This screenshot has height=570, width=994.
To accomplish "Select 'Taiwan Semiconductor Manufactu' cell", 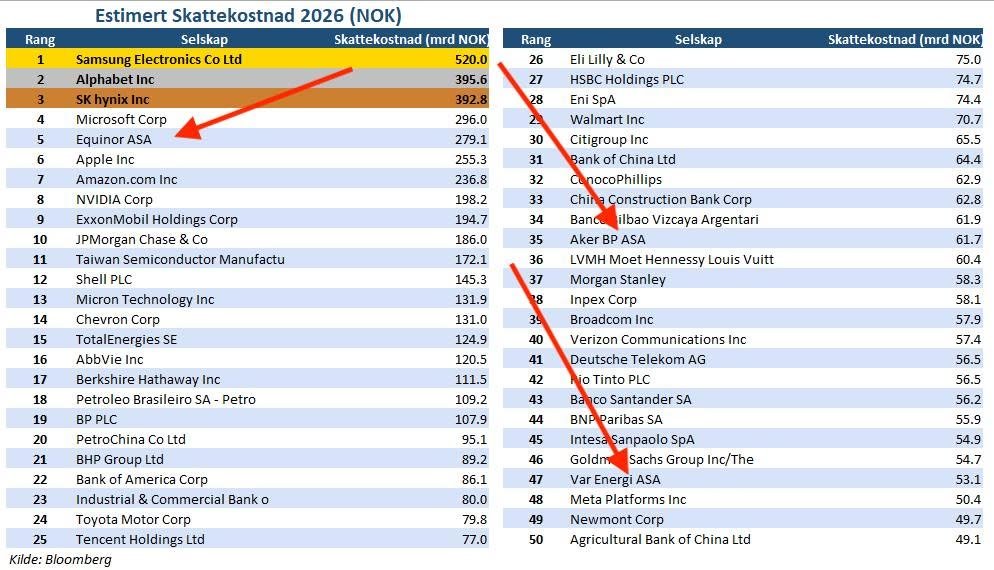I will 180,259.
